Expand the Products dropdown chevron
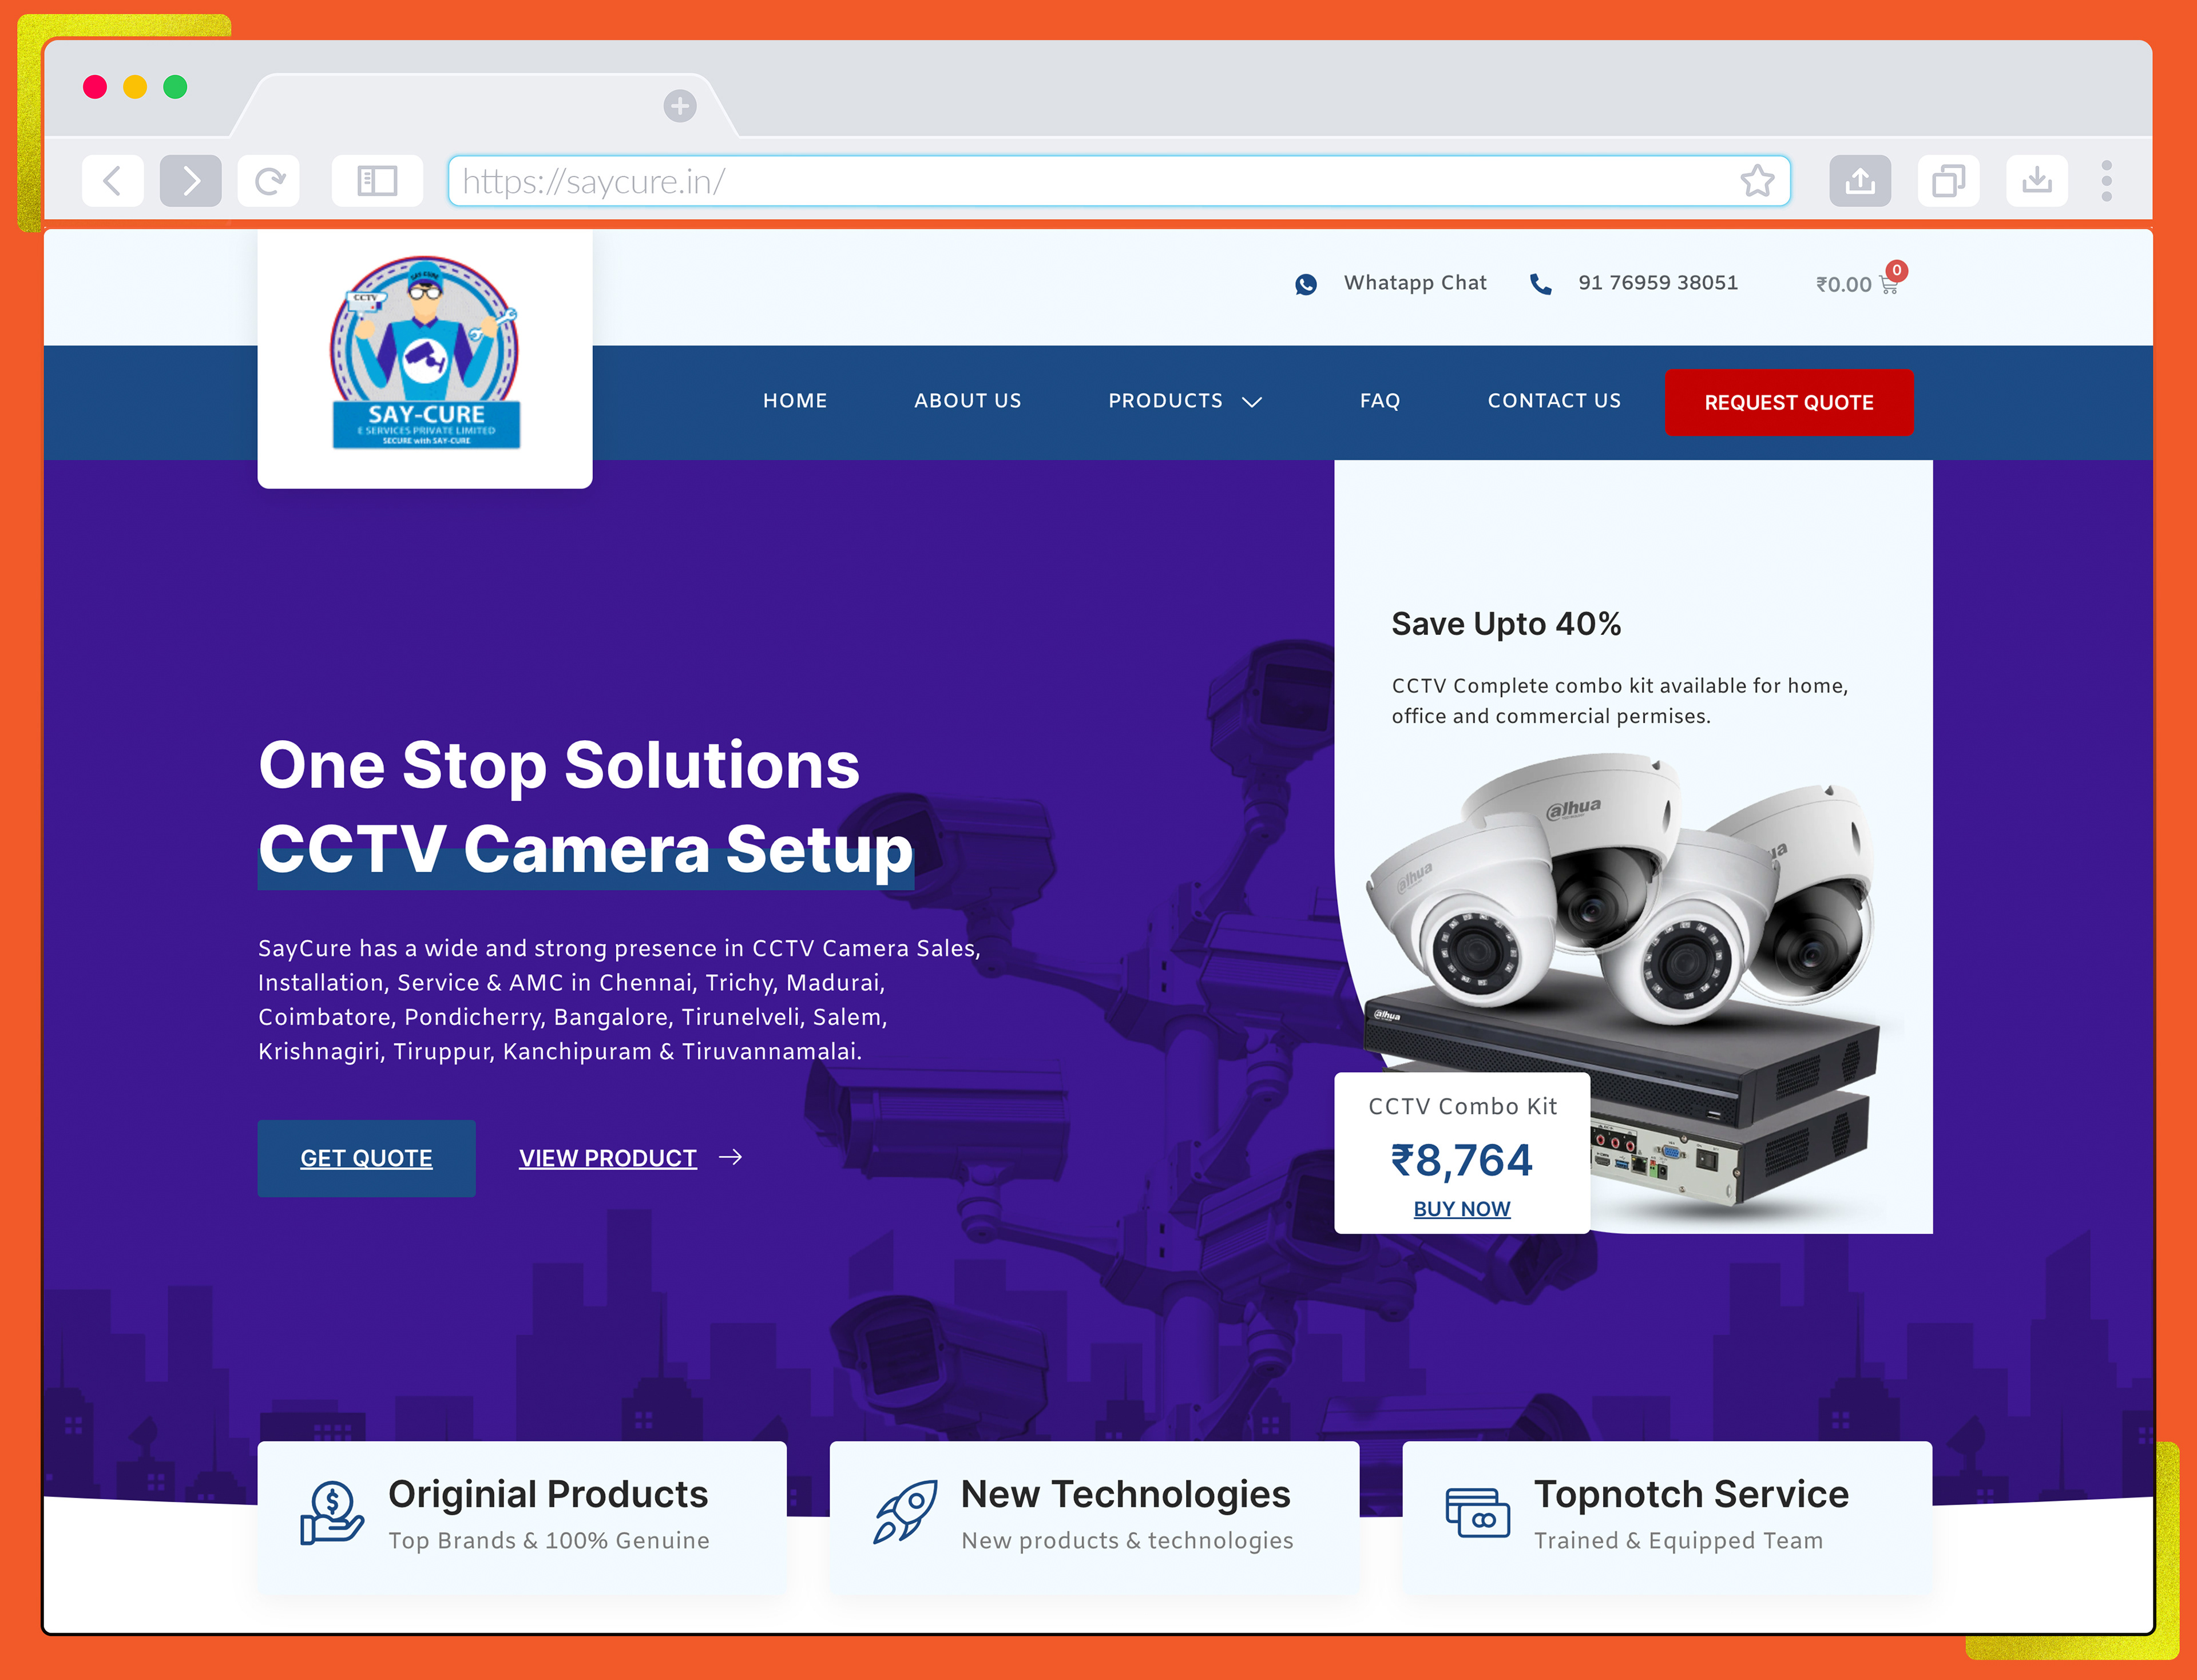Screen dimensions: 2197x1680 (x=1252, y=402)
